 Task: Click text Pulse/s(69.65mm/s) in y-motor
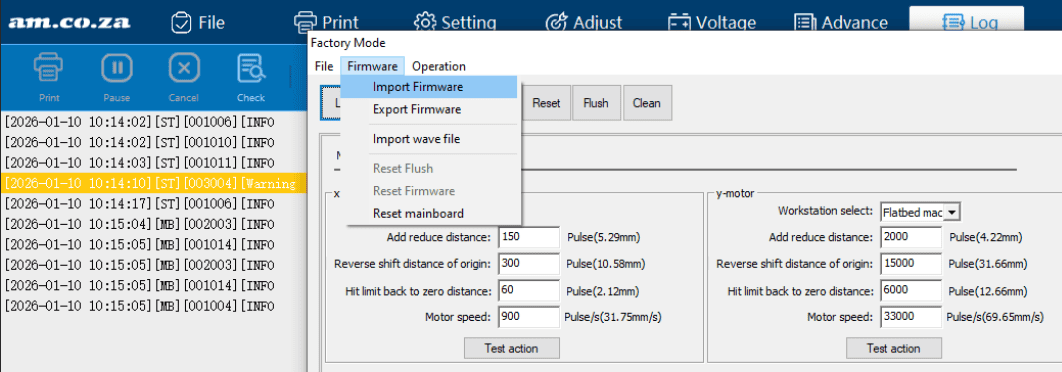(994, 317)
